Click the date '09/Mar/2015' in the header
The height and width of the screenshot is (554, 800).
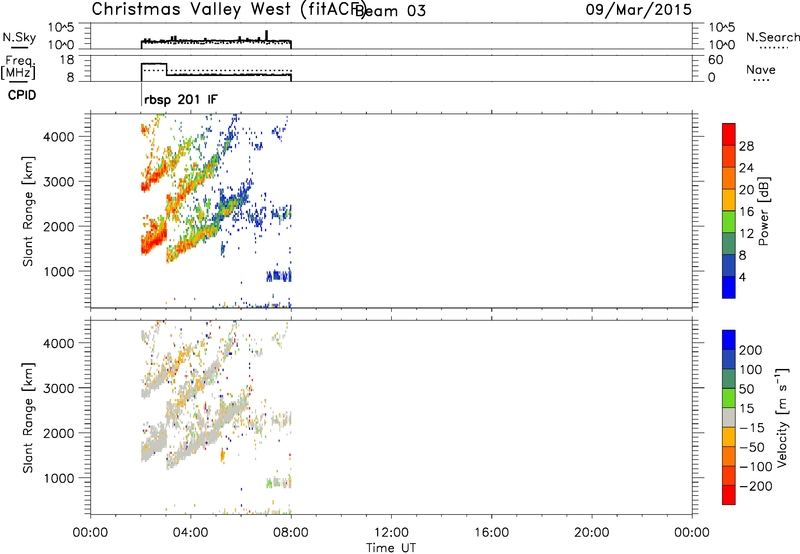coord(639,10)
